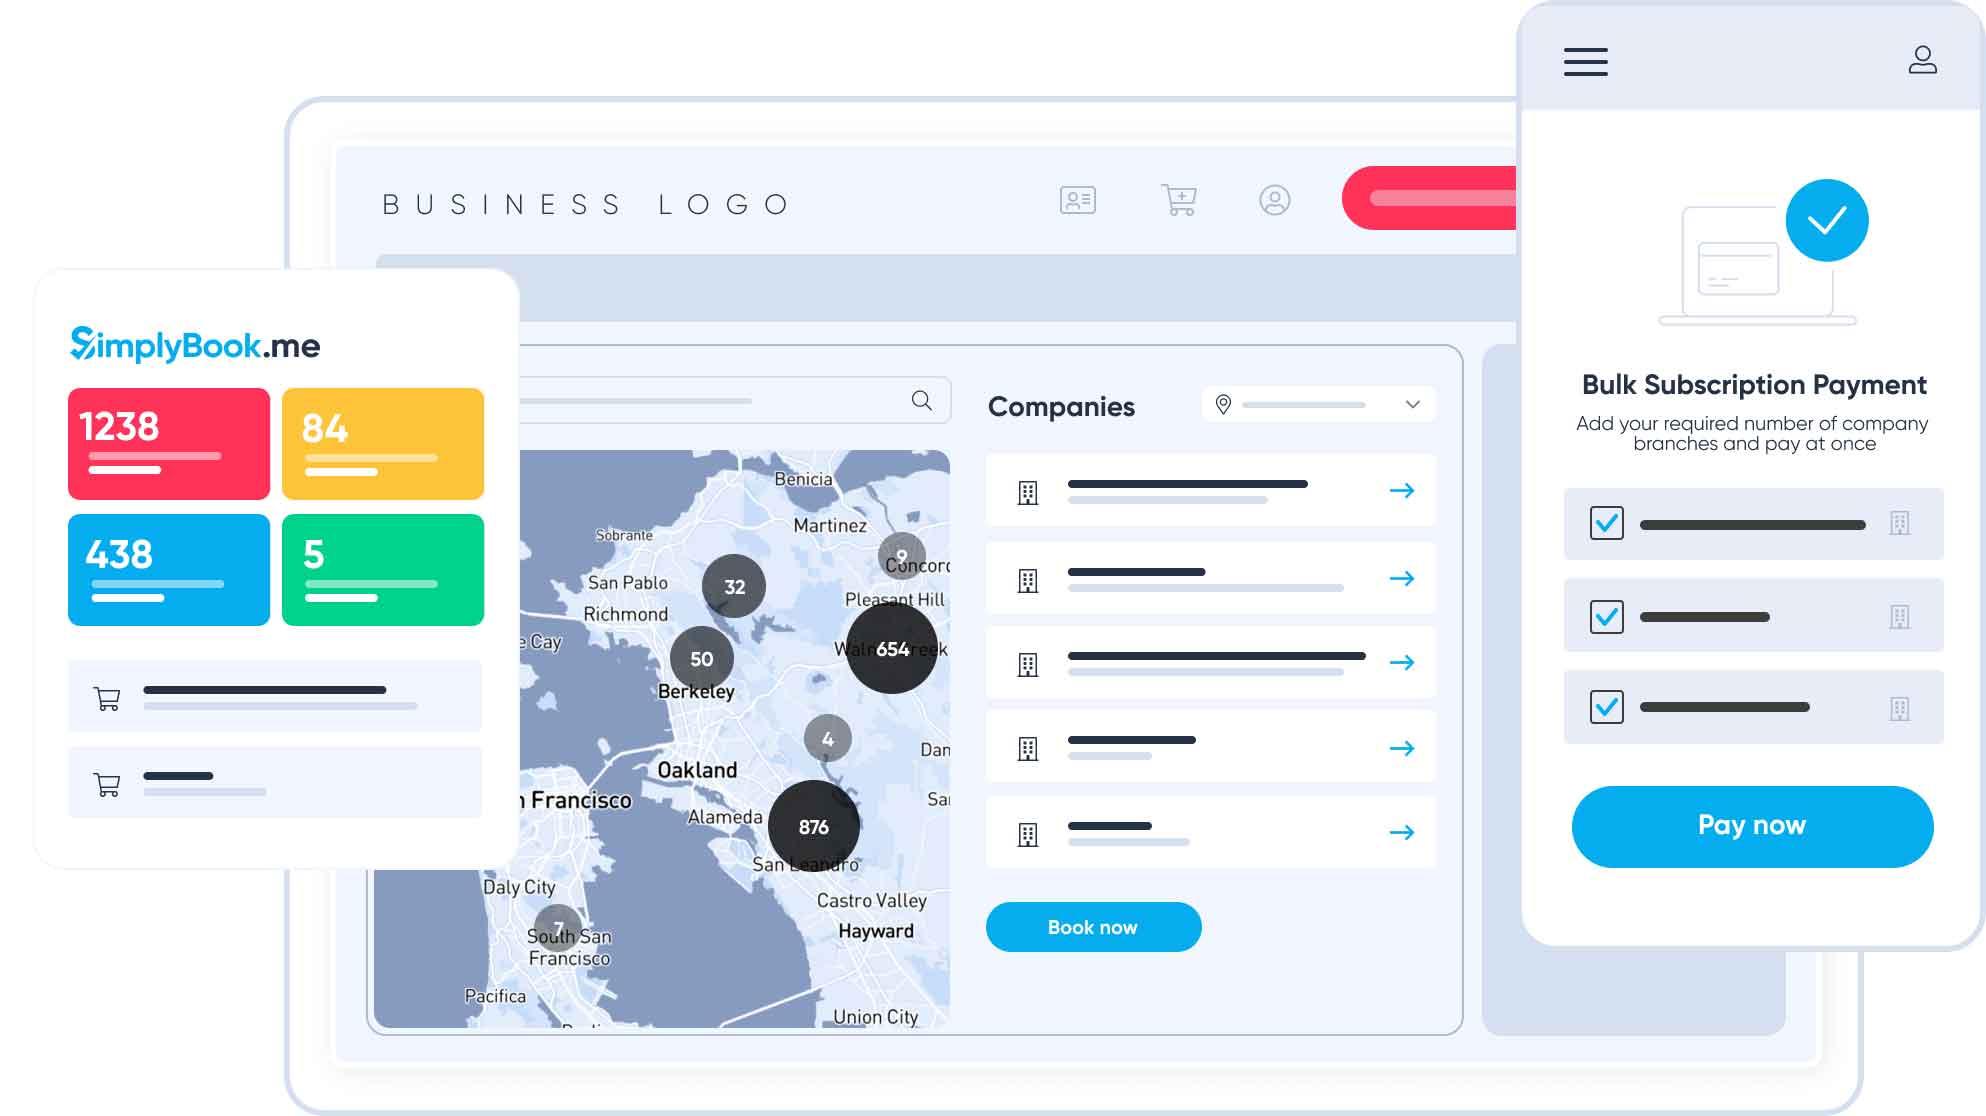This screenshot has height=1116, width=1986.
Task: Select the first company building icon
Action: point(1028,492)
